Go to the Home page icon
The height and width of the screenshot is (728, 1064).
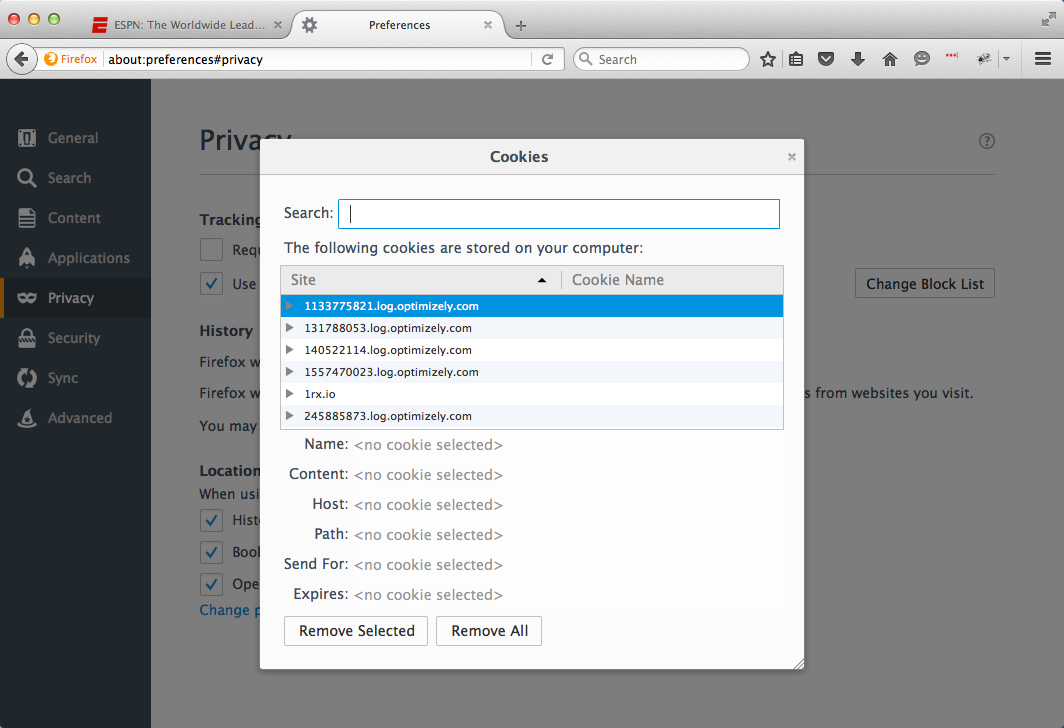890,59
